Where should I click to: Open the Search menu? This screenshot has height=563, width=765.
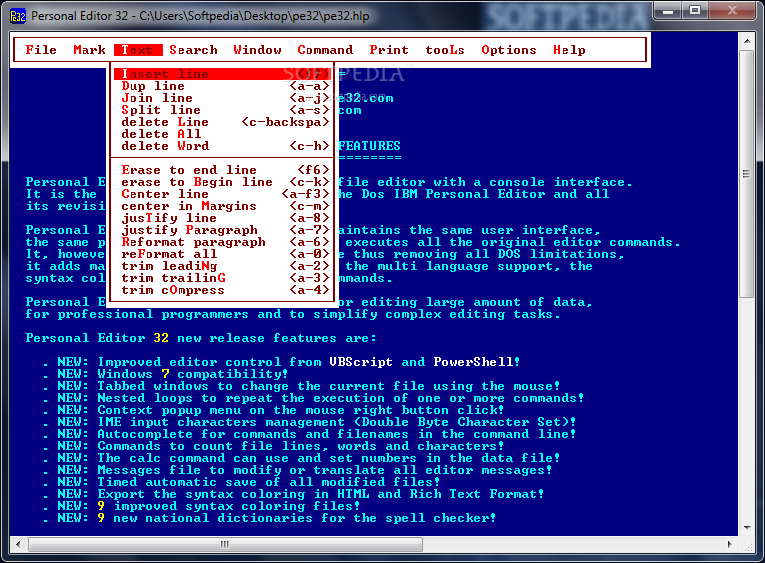click(x=193, y=50)
